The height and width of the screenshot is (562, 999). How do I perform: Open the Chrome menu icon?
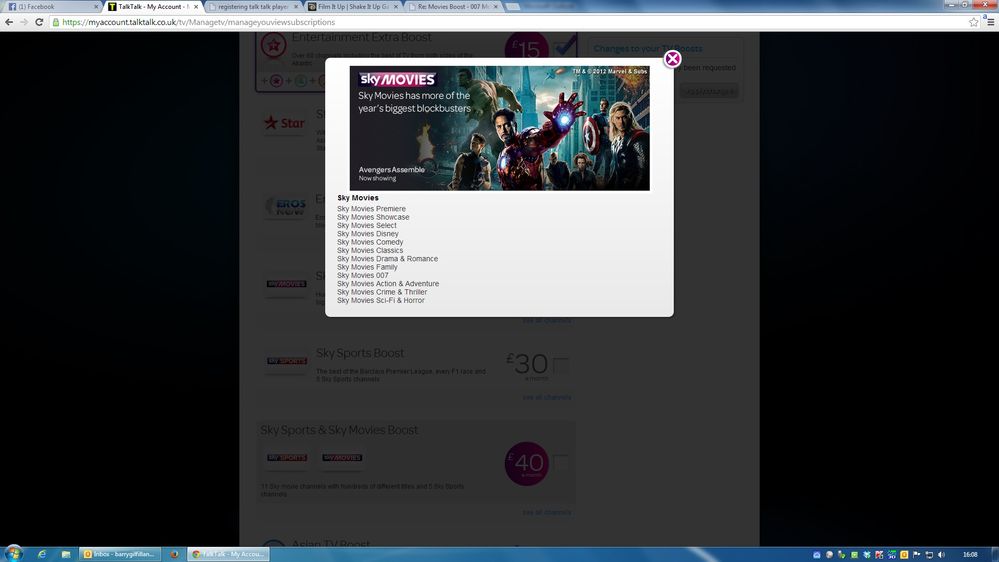pyautogui.click(x=989, y=22)
